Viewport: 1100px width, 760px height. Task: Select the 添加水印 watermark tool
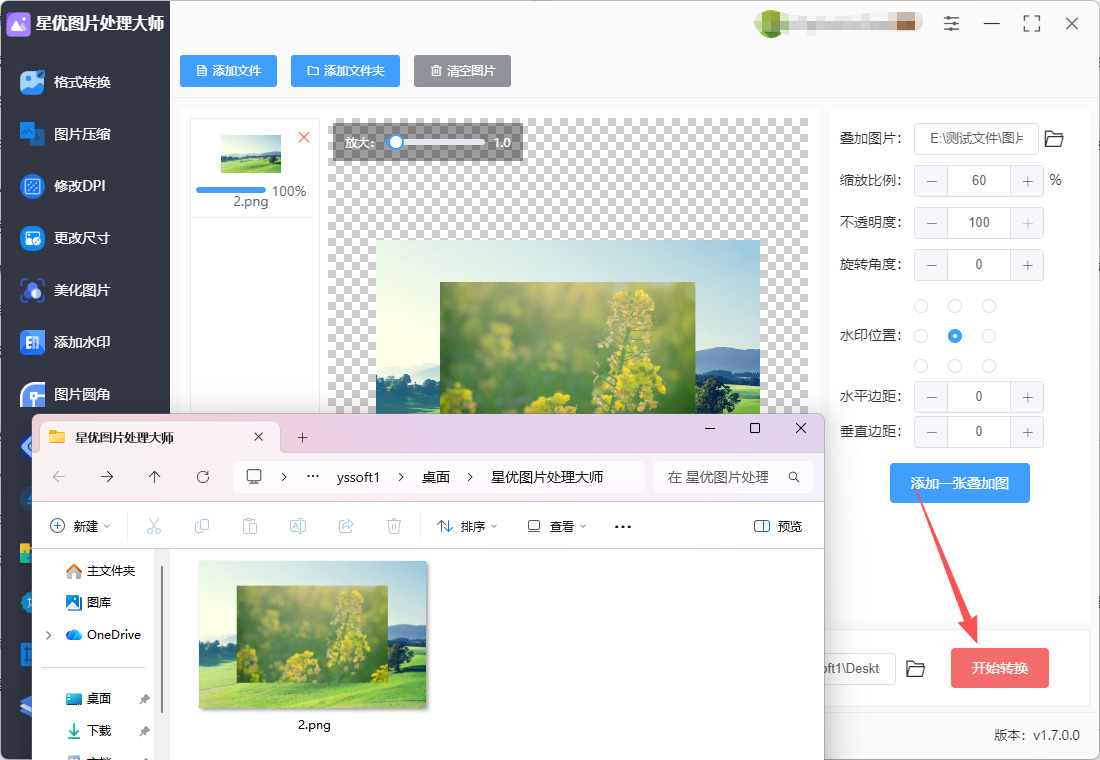coord(80,342)
